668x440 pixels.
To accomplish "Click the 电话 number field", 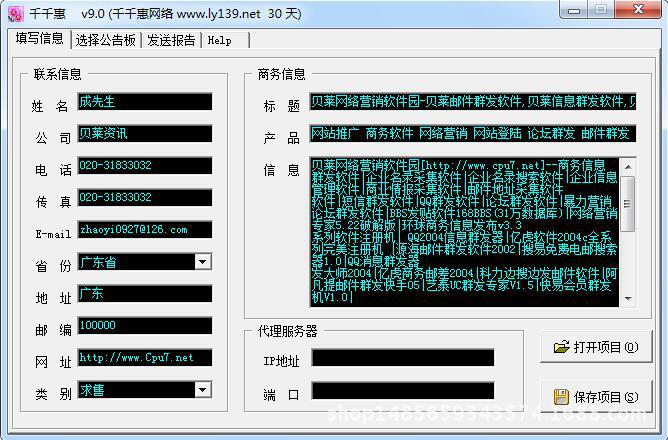I will click(145, 165).
